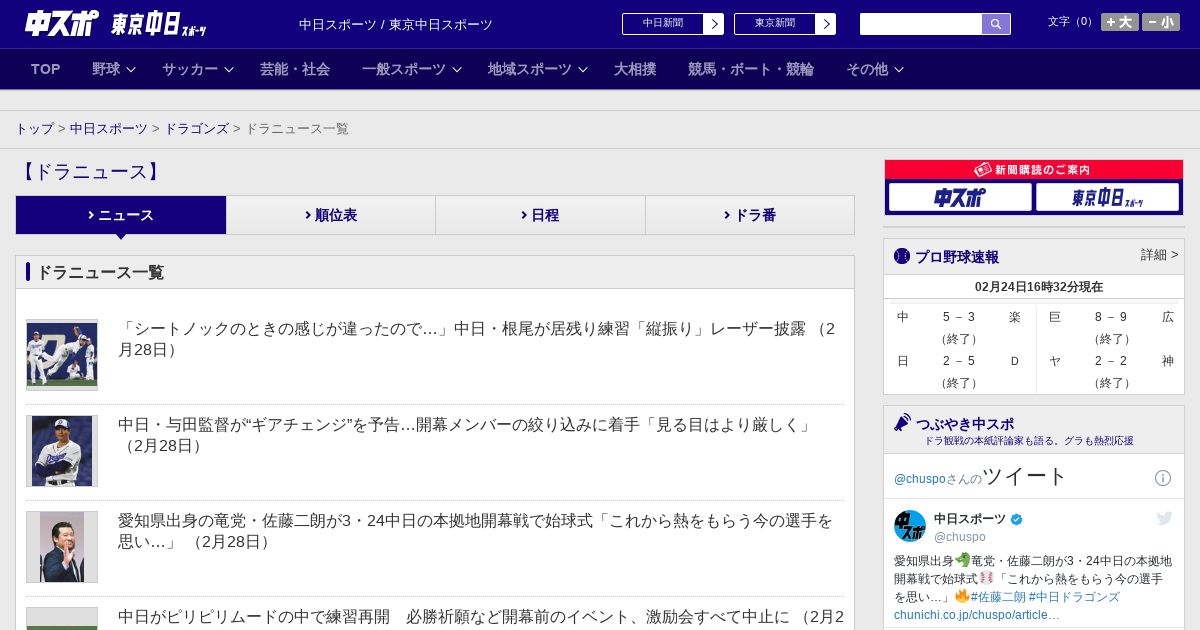Viewport: 1200px width, 630px height.
Task: Click the verified badge next to 中日スポーツ
Action: (x=1017, y=519)
